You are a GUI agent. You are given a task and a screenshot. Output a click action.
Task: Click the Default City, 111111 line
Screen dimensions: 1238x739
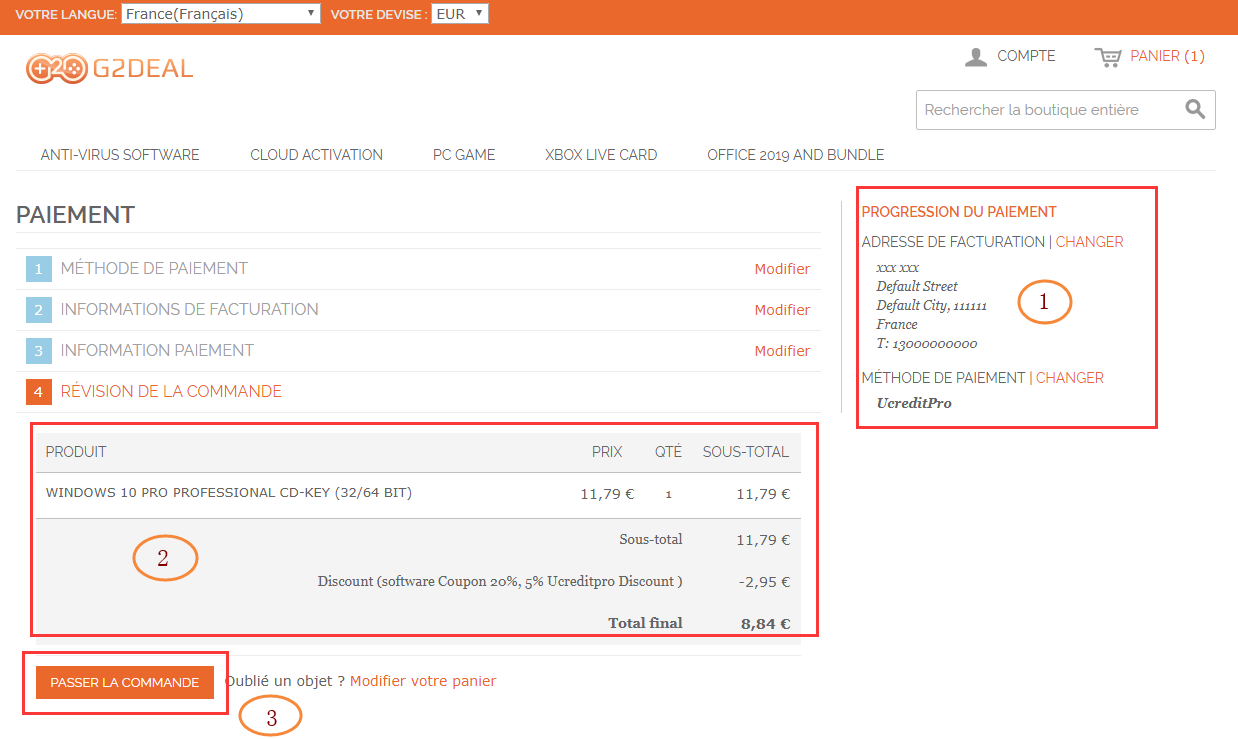[x=932, y=306]
